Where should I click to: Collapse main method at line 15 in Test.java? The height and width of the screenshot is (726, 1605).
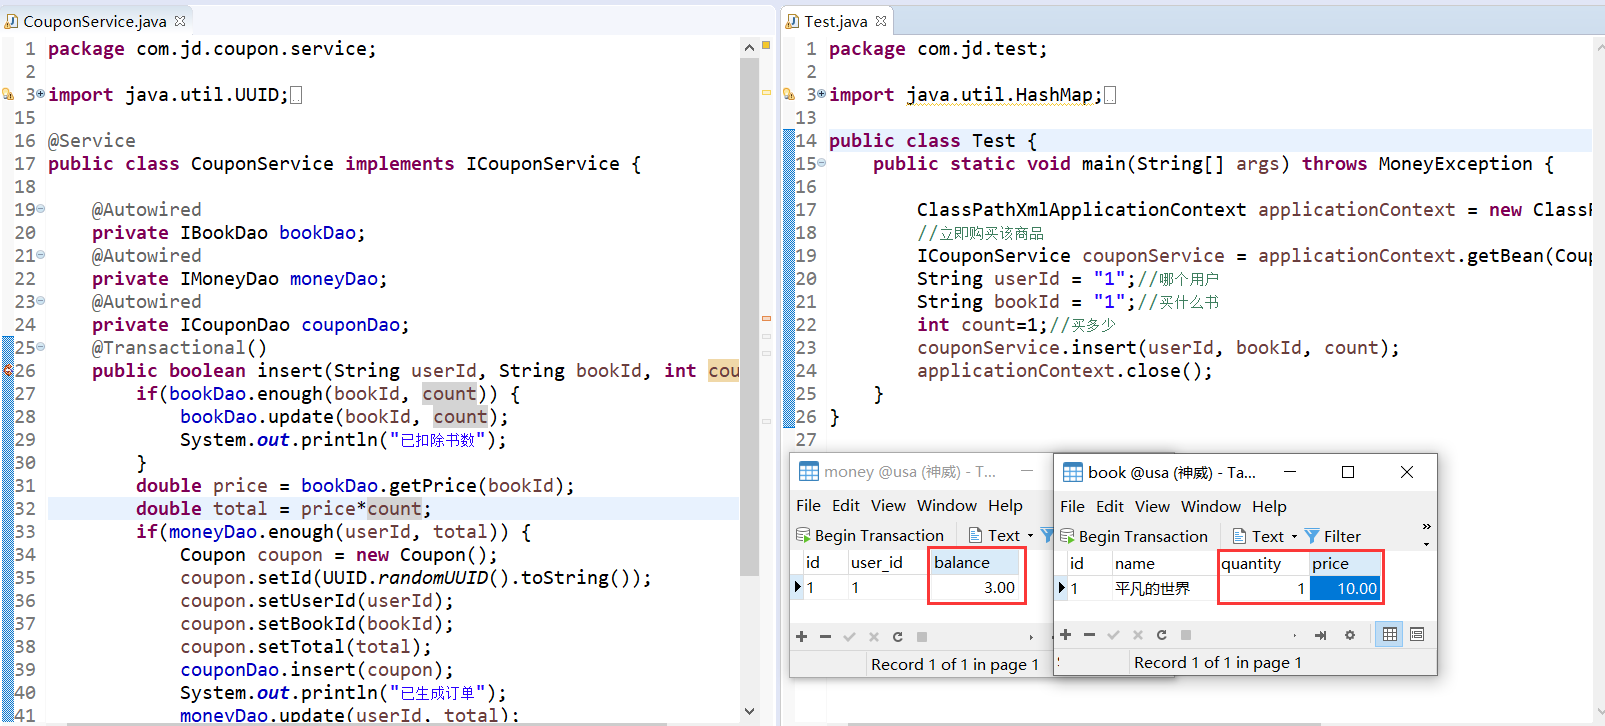pyautogui.click(x=822, y=163)
